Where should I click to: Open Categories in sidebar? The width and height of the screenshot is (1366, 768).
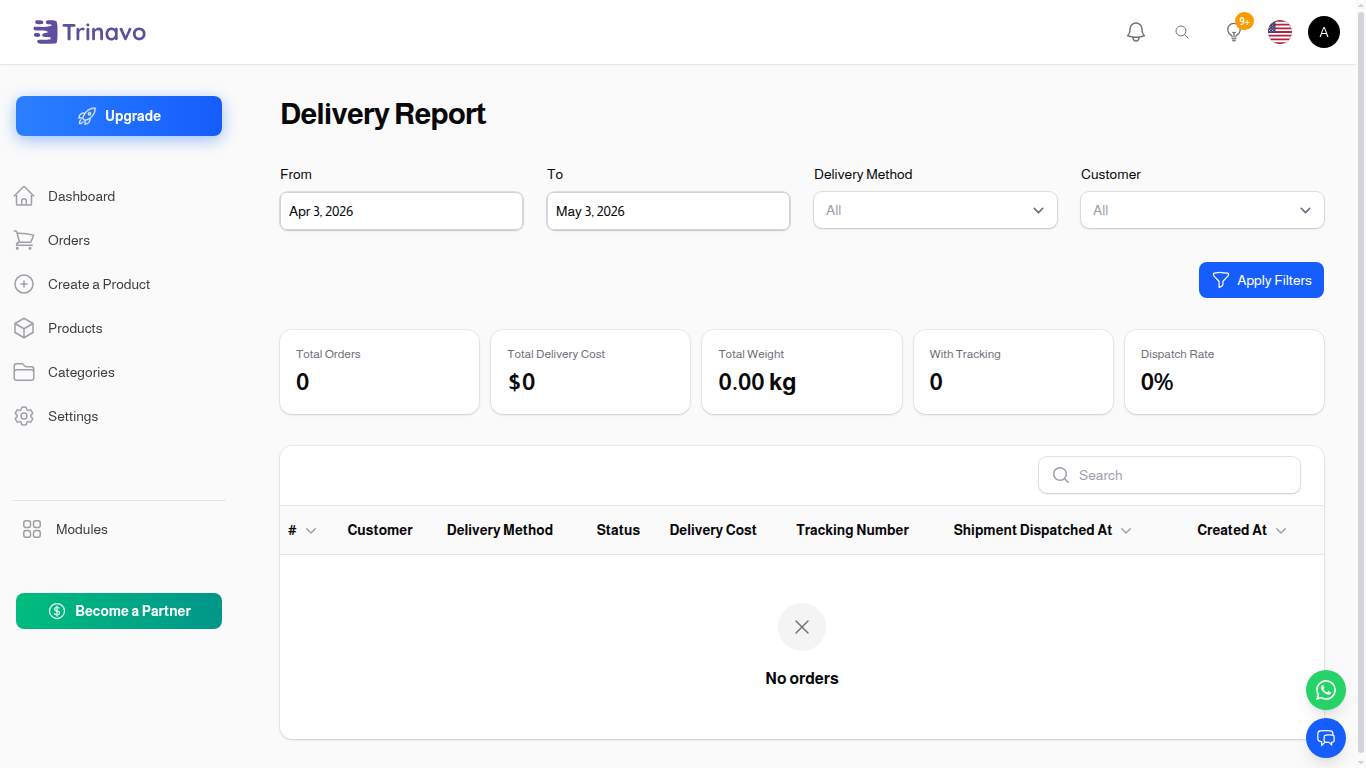point(81,372)
